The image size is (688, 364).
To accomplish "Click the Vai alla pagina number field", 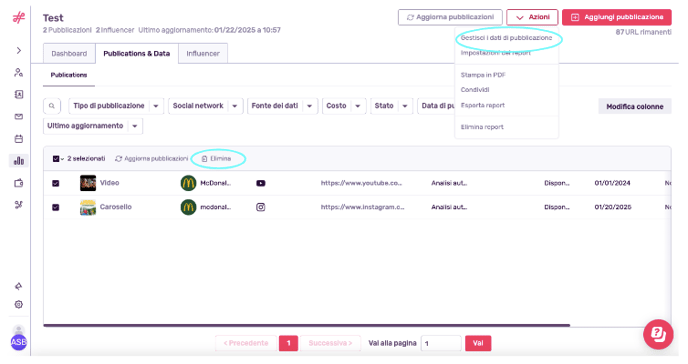I will 441,343.
